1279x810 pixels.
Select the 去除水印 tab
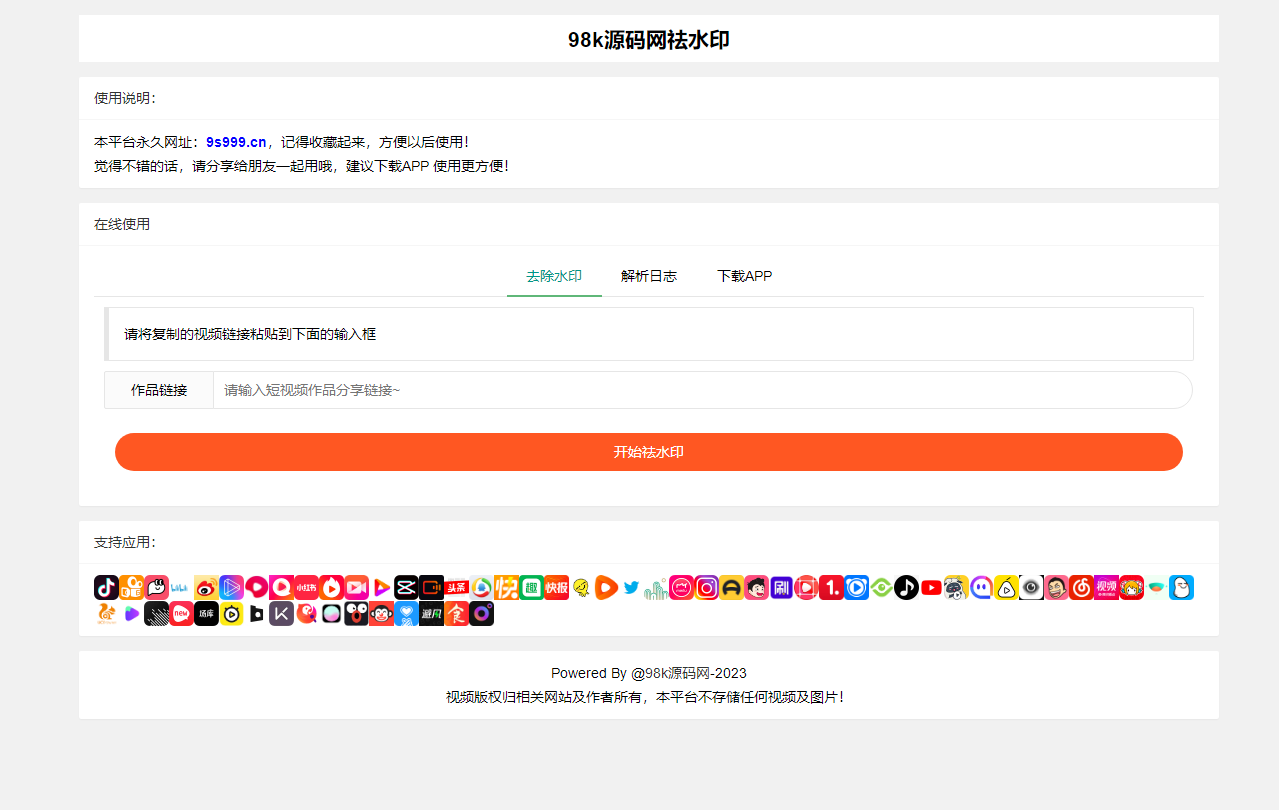click(x=554, y=276)
